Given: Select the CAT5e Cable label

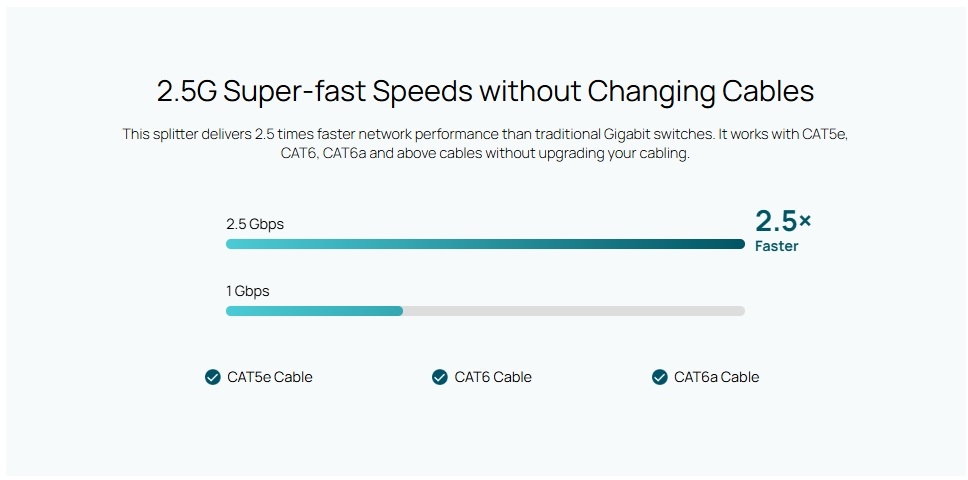Looking at the screenshot, I should pyautogui.click(x=270, y=377).
